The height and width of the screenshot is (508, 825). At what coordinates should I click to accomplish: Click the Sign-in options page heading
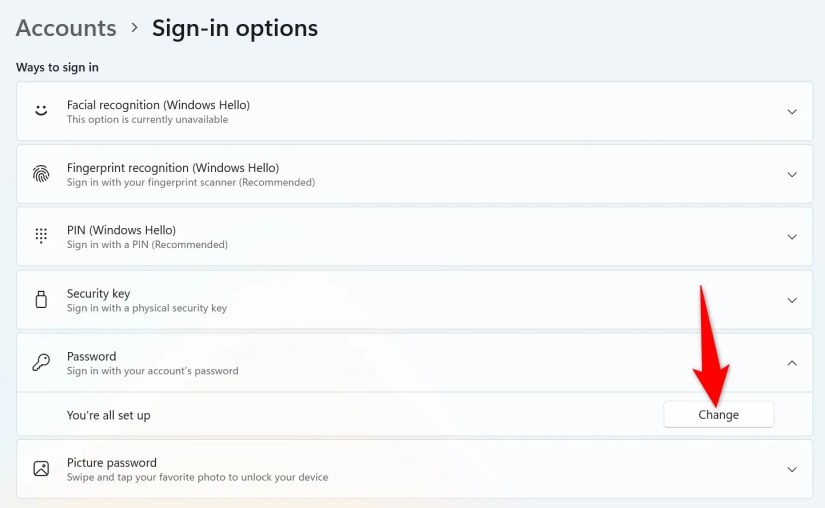coord(235,28)
